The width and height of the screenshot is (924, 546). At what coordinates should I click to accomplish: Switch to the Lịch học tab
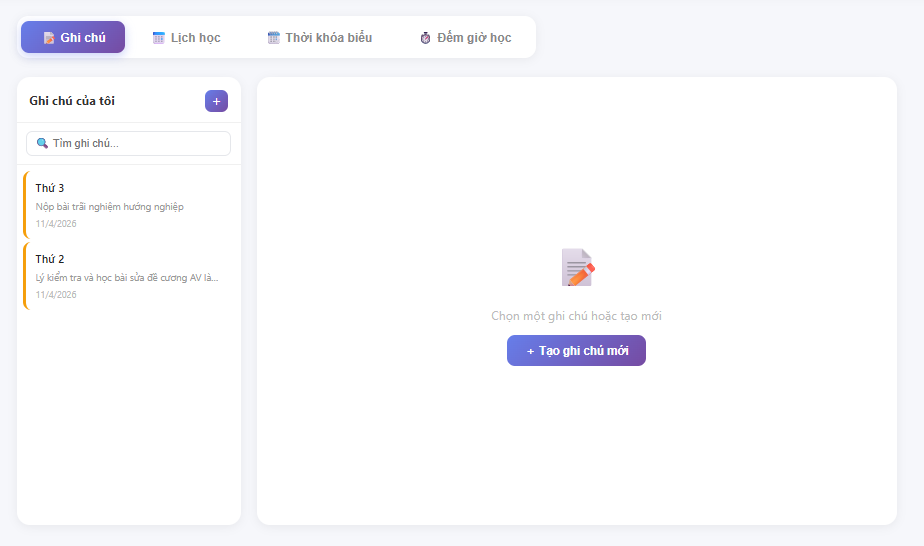tap(186, 38)
